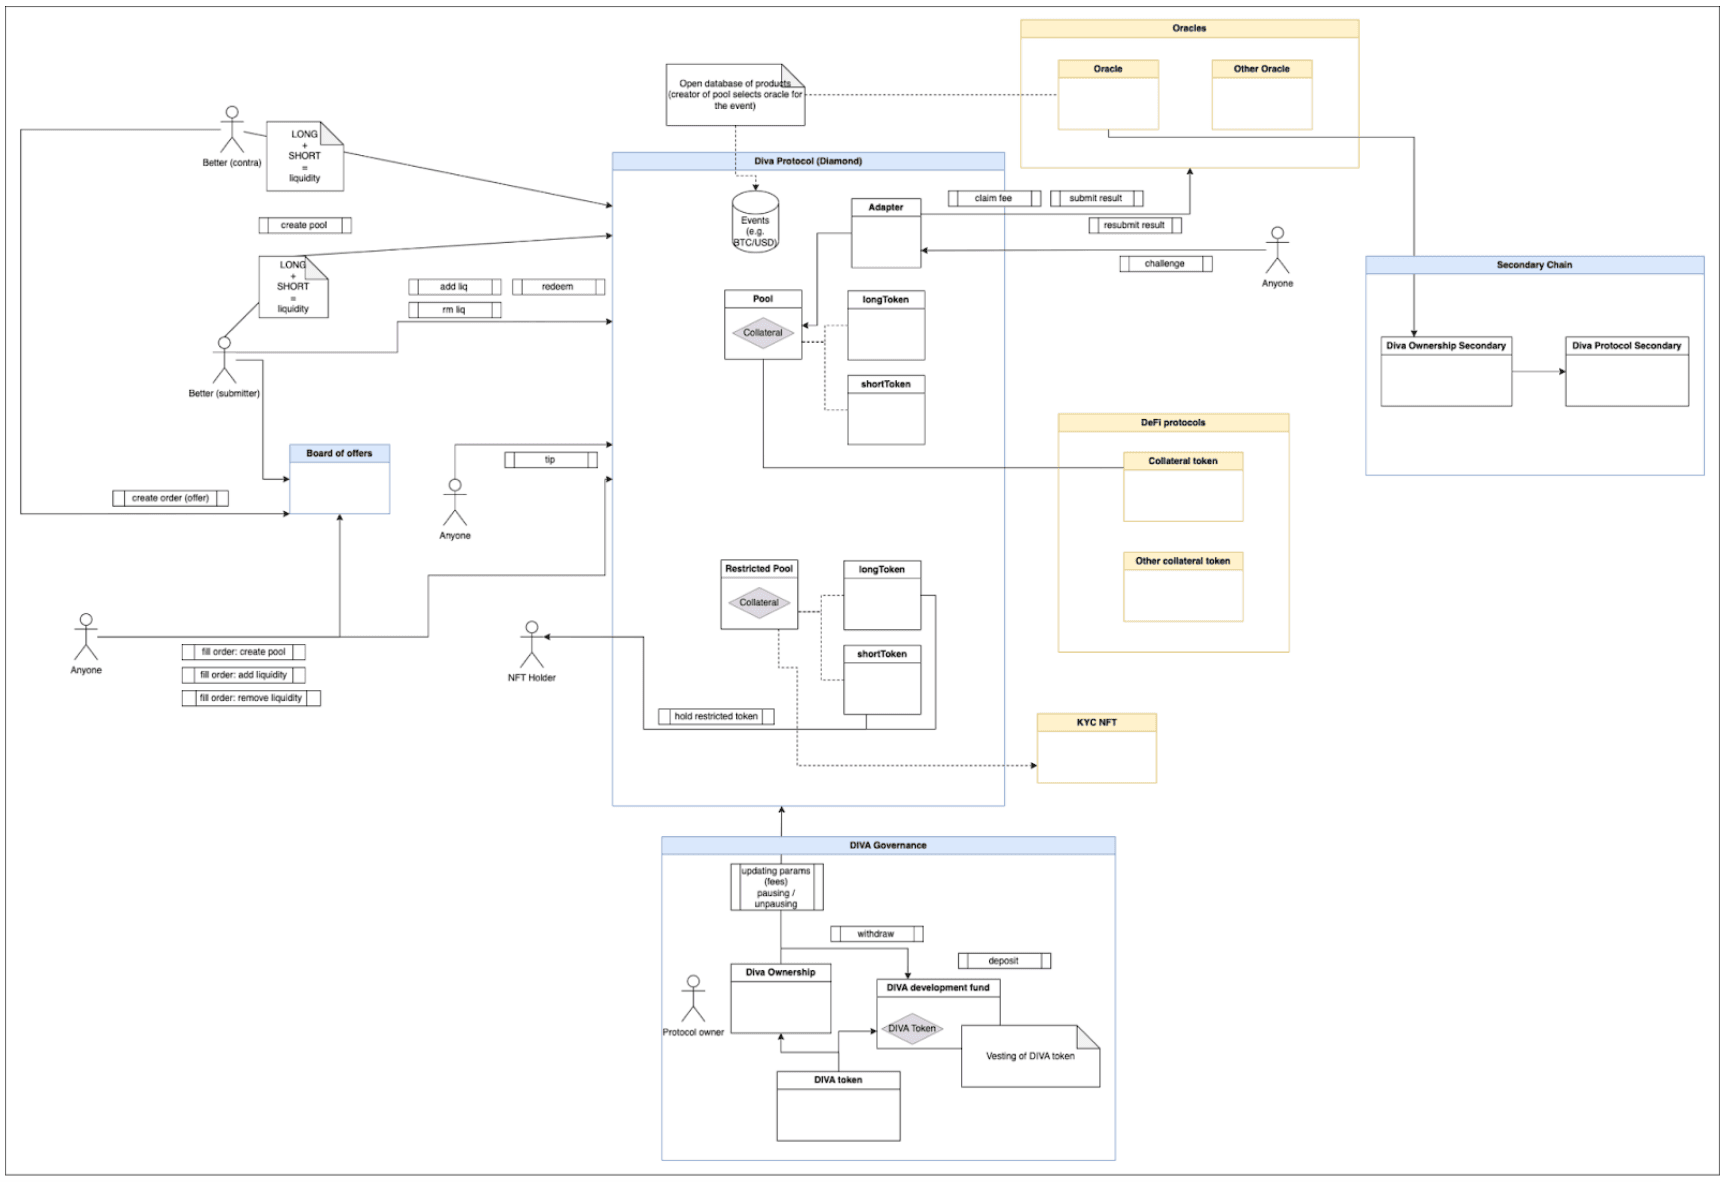Screen dimensions: 1728x1182
Task: Select the Collateral token box
Action: (1183, 487)
